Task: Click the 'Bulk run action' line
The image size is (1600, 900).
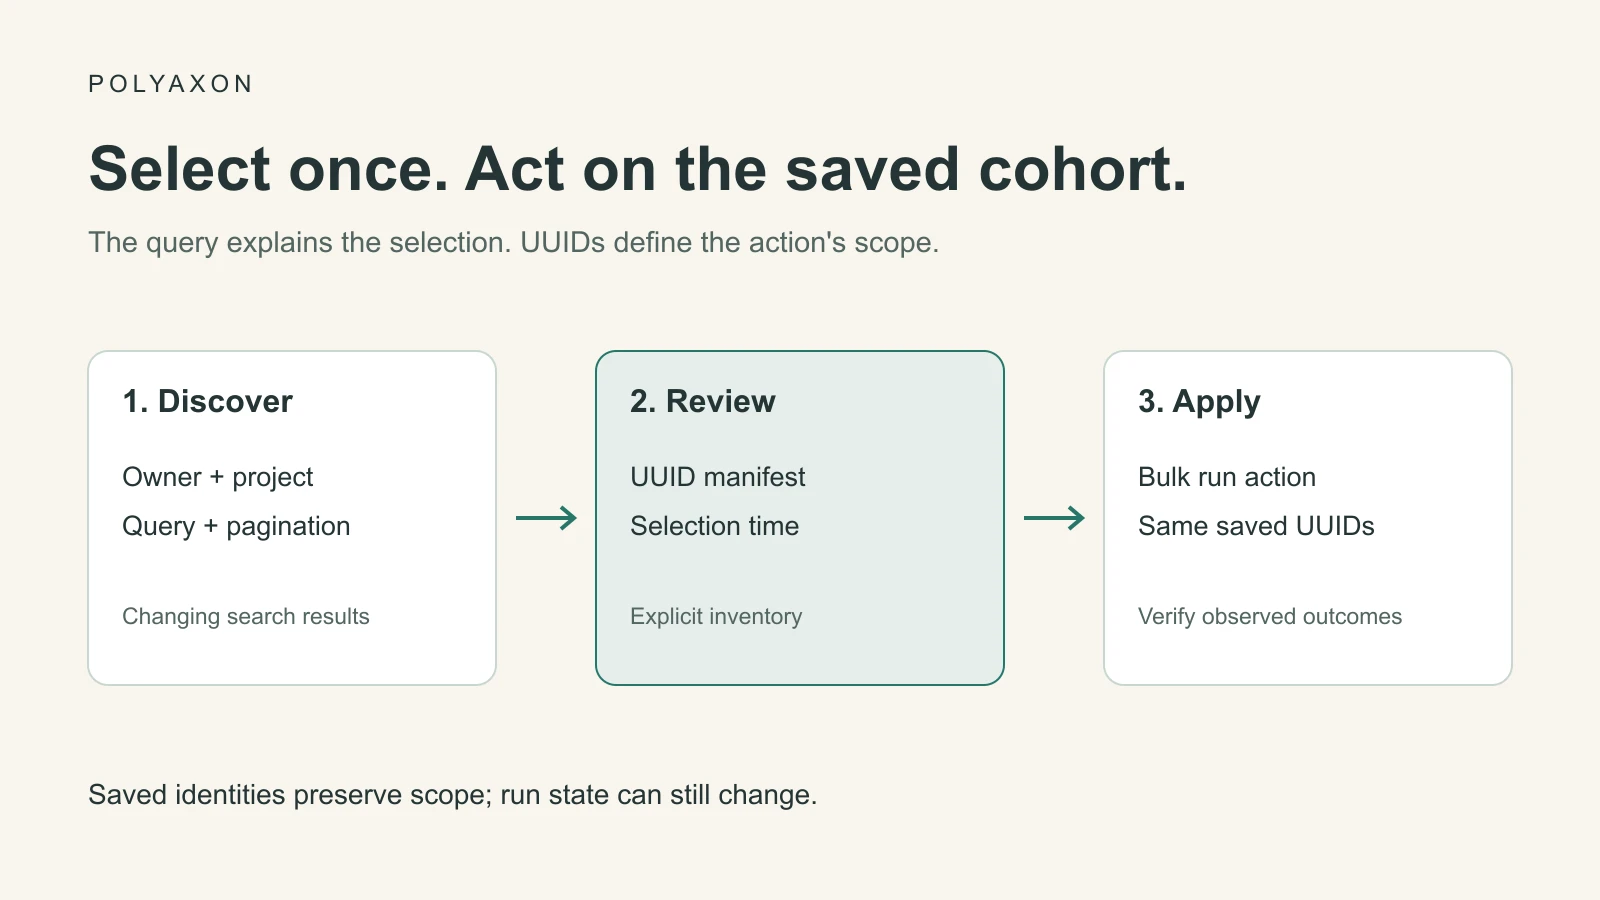Action: click(1227, 477)
